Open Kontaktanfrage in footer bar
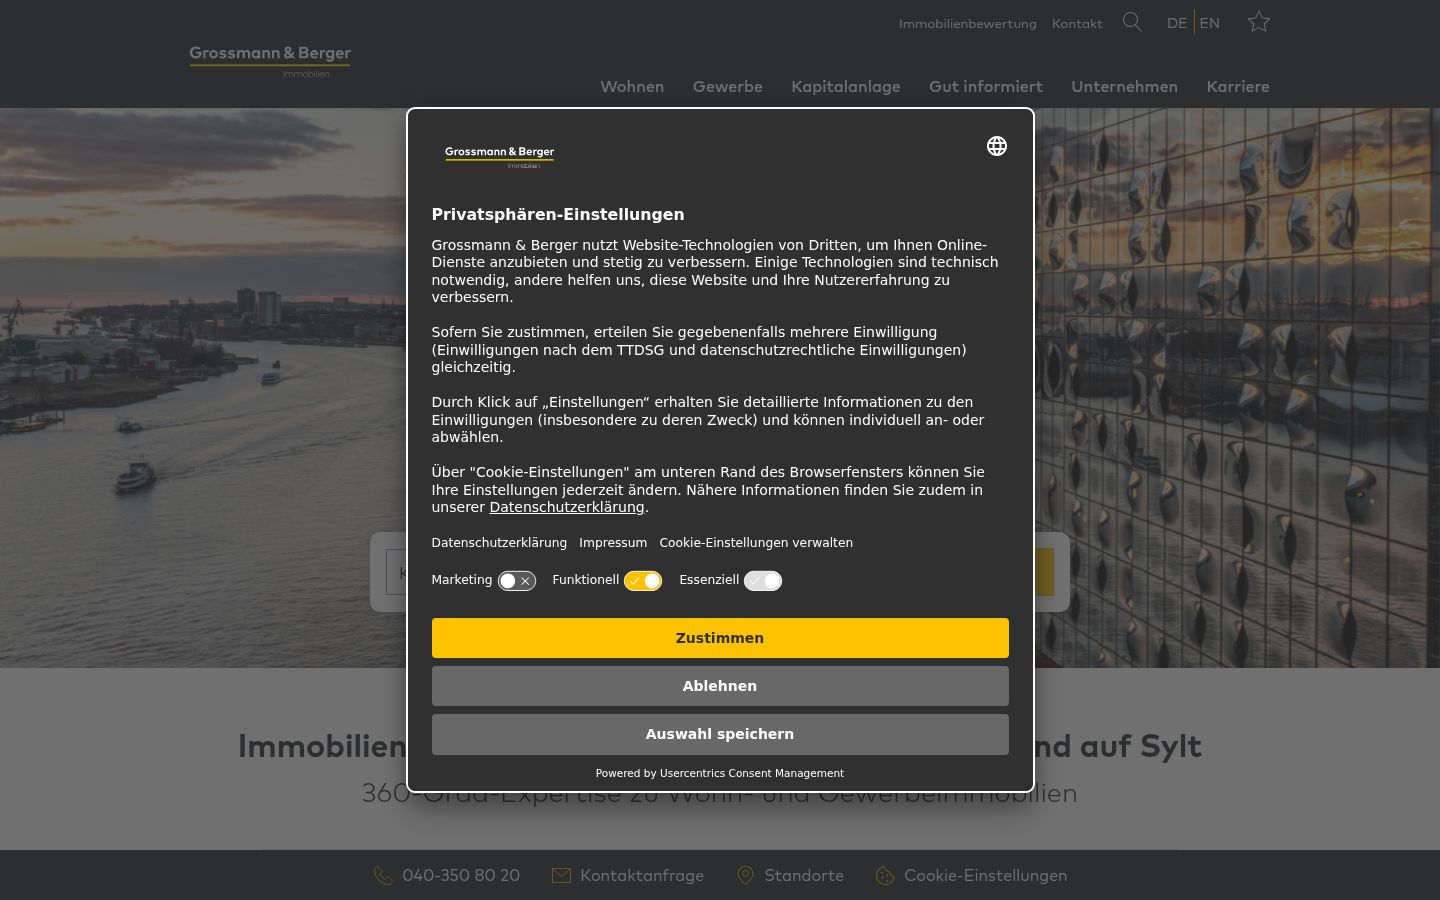This screenshot has height=900, width=1440. coord(642,876)
